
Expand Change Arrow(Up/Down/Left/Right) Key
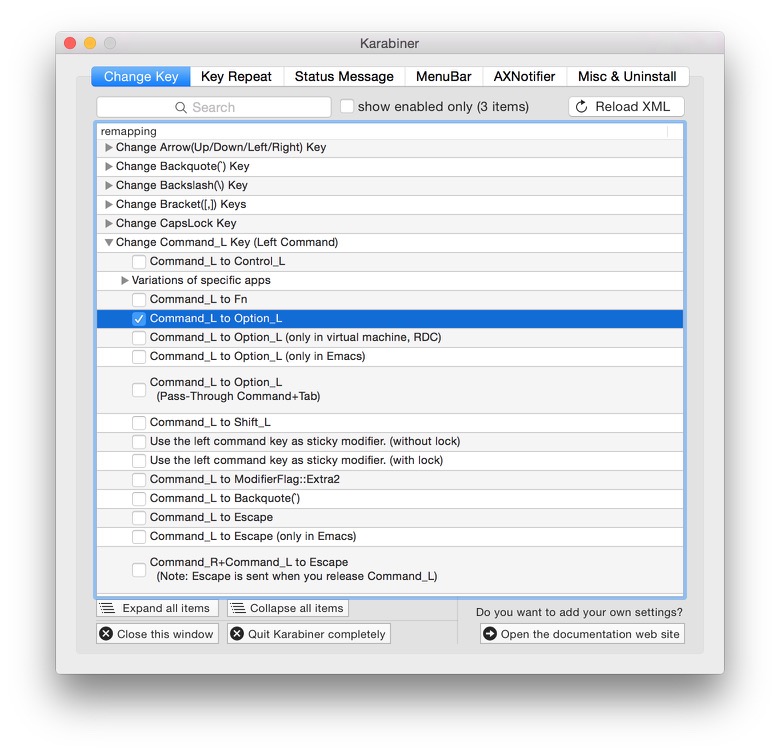(x=108, y=147)
